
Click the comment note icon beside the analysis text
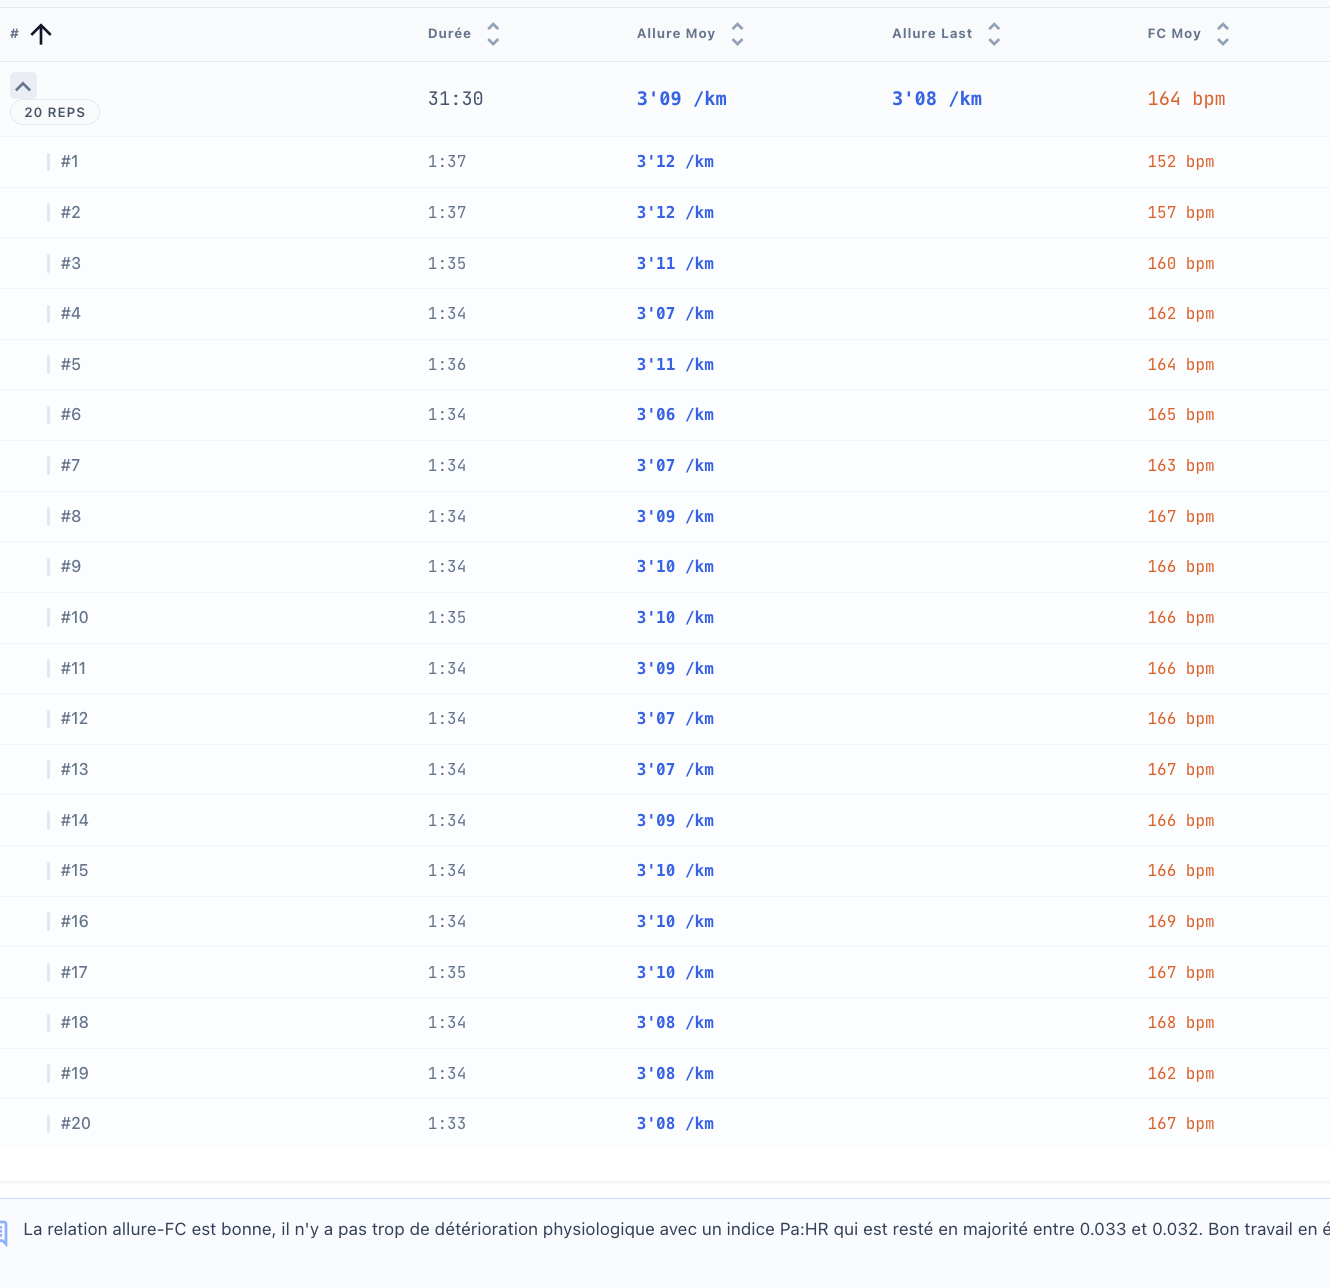tap(4, 1232)
